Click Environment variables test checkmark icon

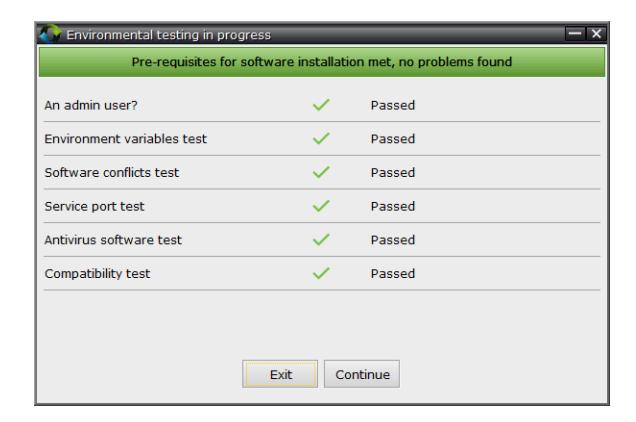click(321, 138)
